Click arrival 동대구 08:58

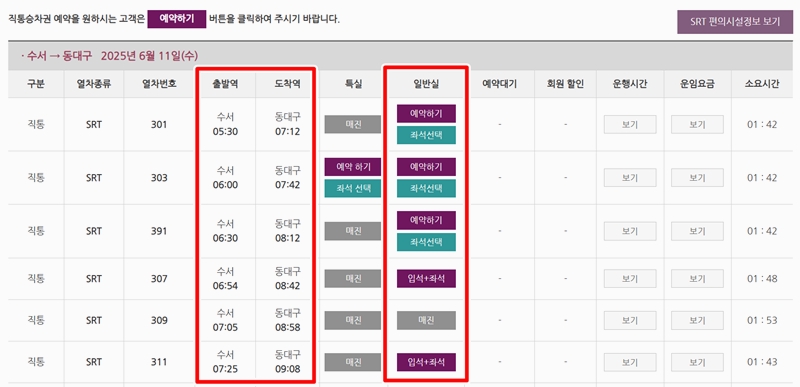(288, 320)
